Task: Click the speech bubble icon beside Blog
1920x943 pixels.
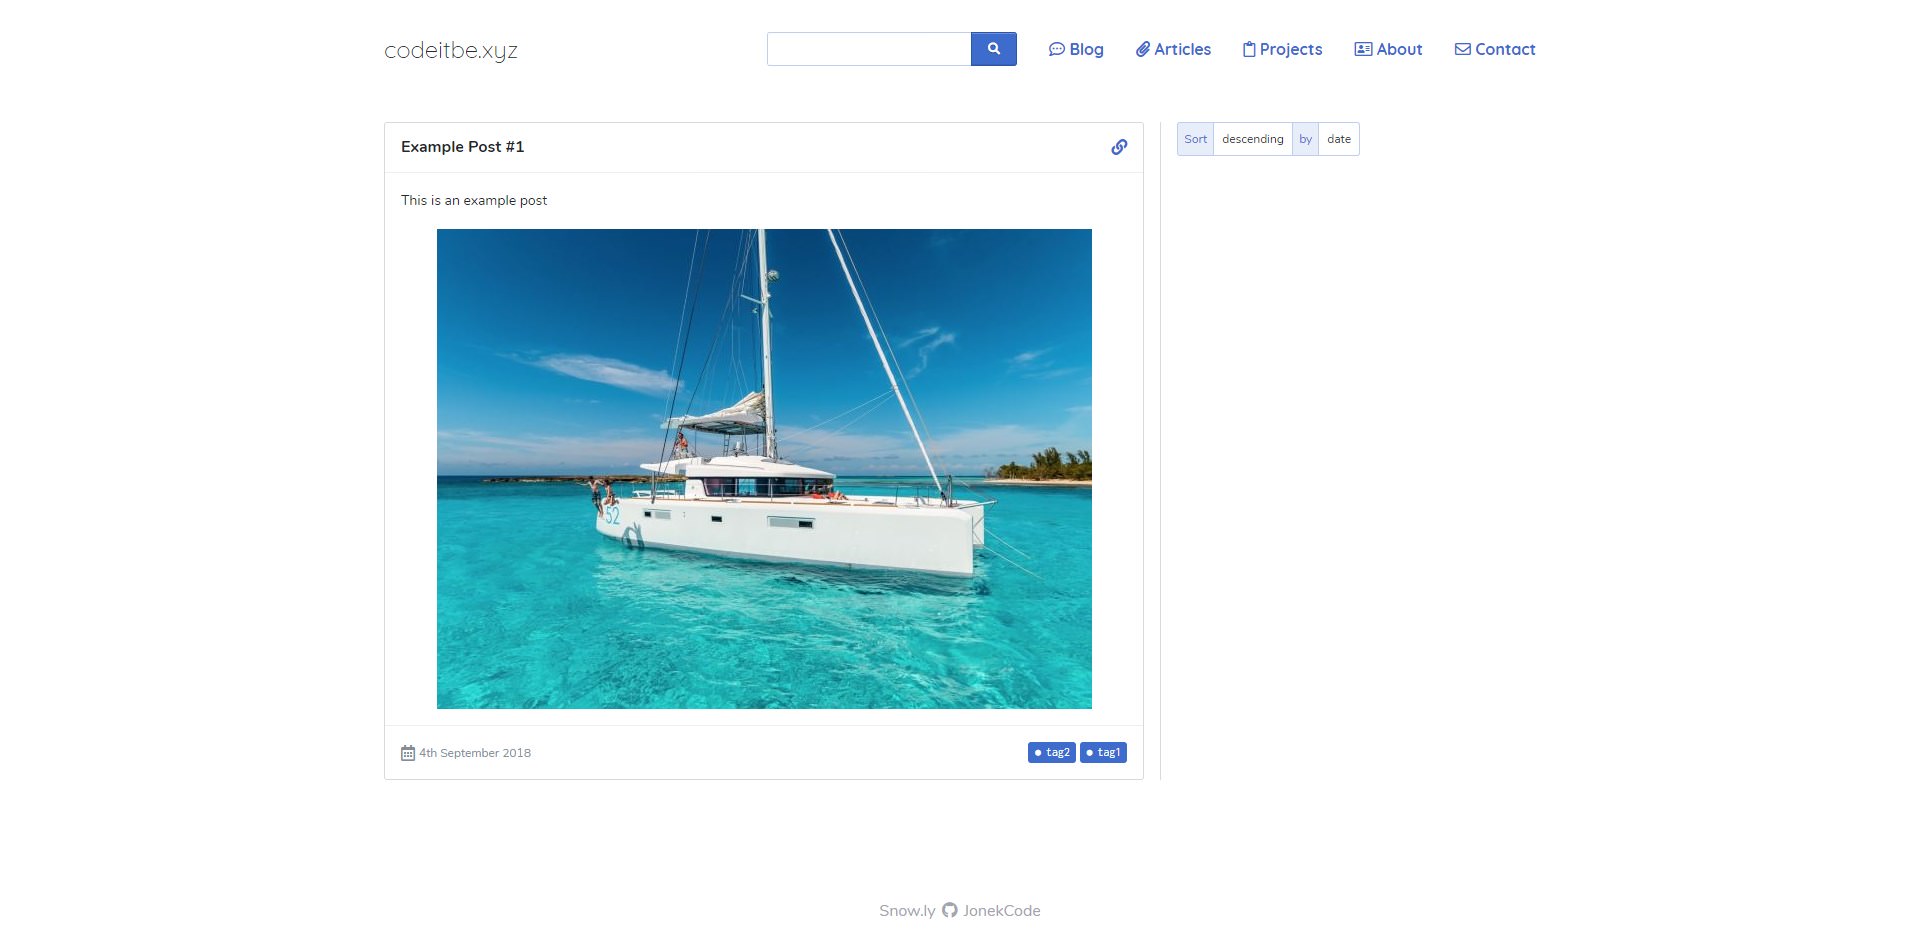Action: pos(1056,49)
